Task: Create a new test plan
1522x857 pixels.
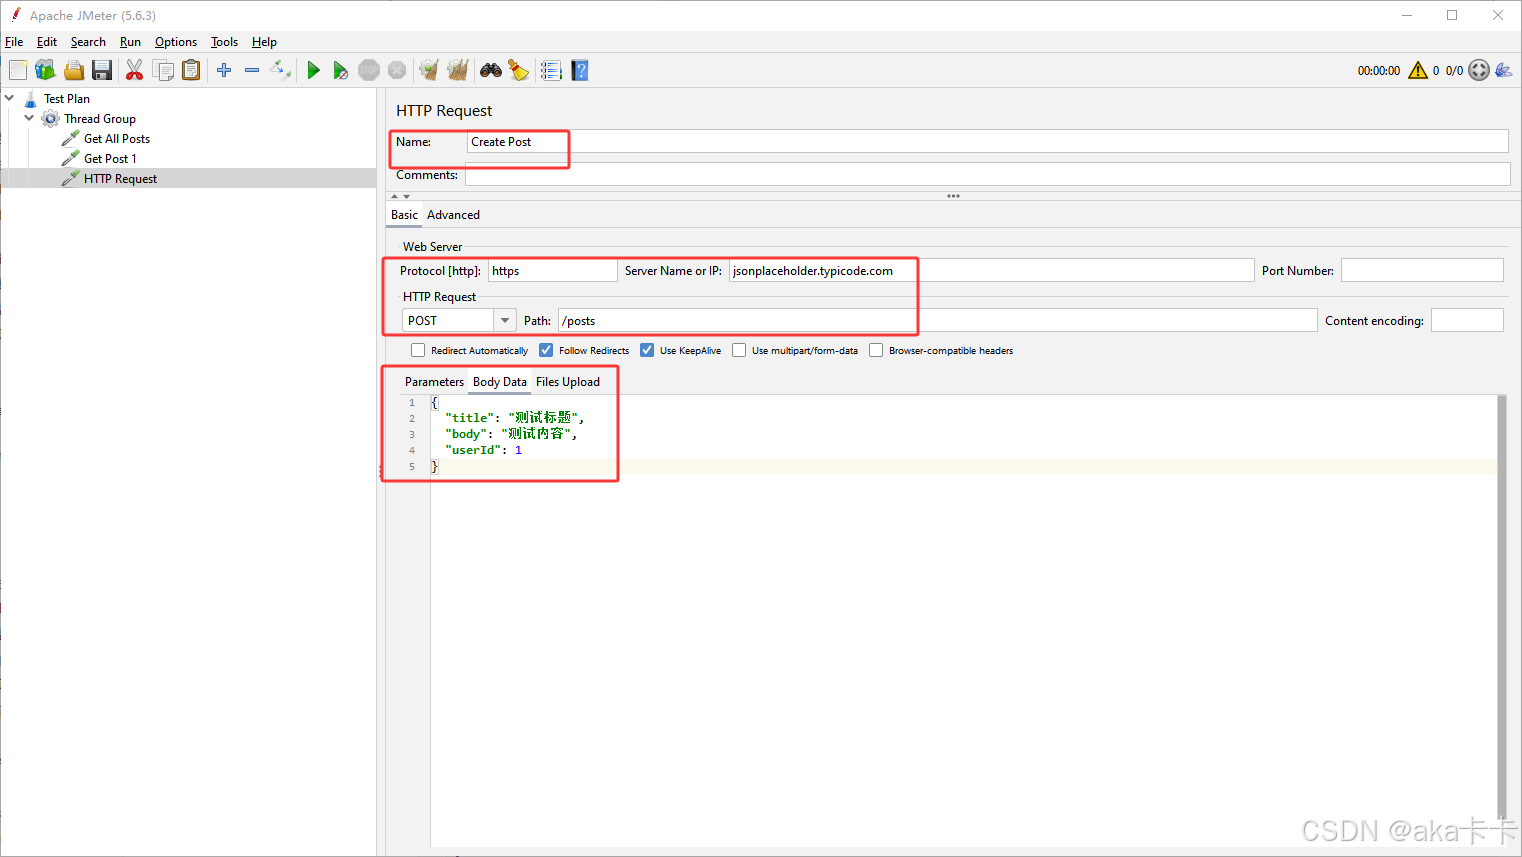Action: 18,70
